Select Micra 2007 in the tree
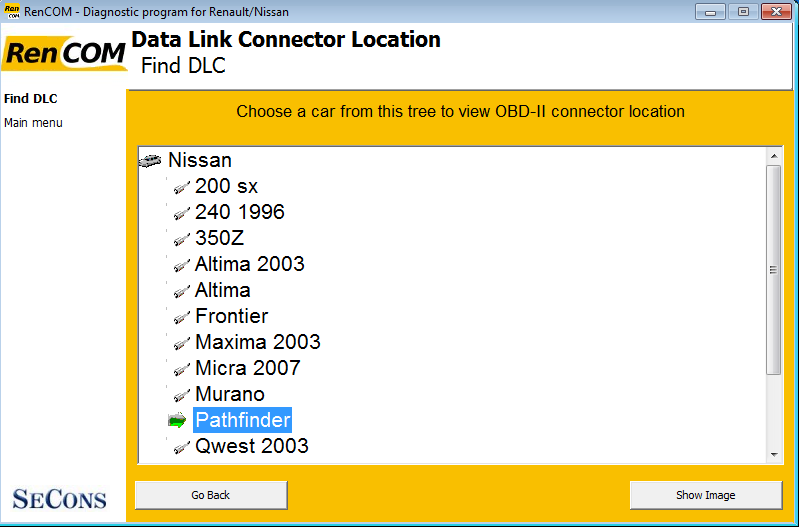Viewport: 799px width, 527px height. coord(248,368)
